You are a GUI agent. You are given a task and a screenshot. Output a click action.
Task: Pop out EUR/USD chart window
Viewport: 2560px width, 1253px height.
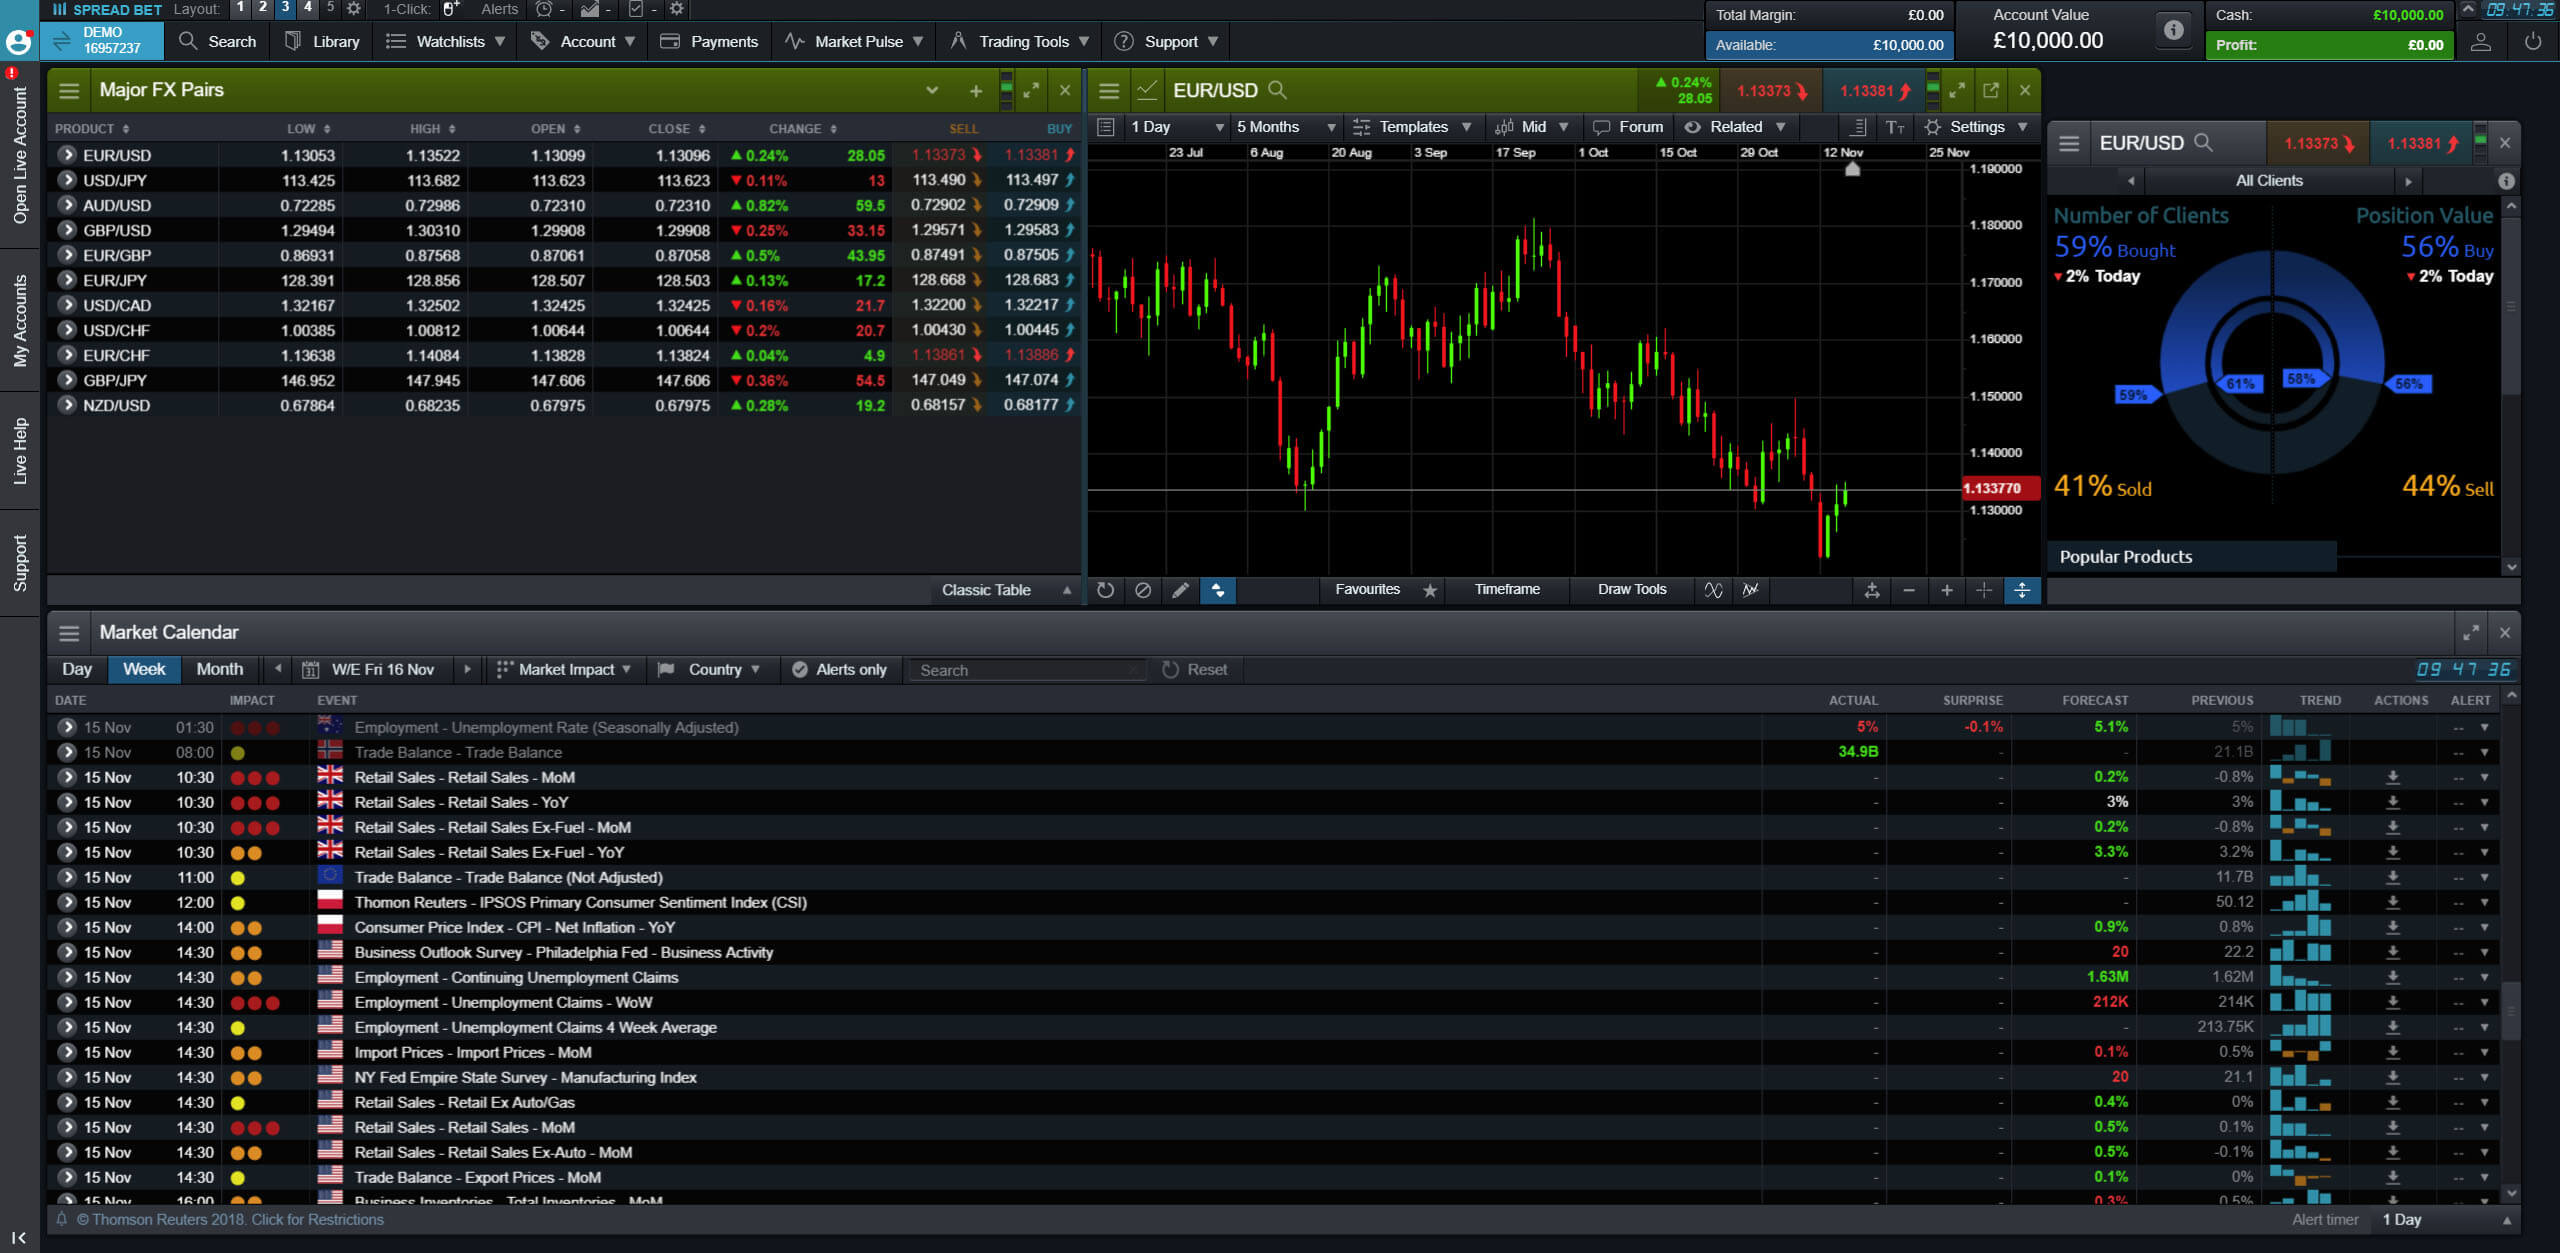tap(1991, 90)
